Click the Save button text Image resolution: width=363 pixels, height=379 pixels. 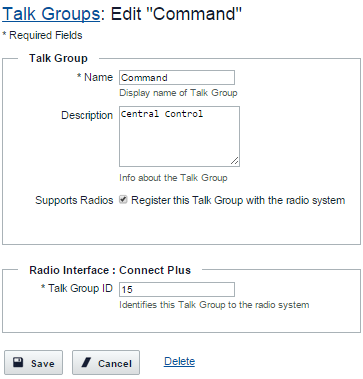click(43, 363)
